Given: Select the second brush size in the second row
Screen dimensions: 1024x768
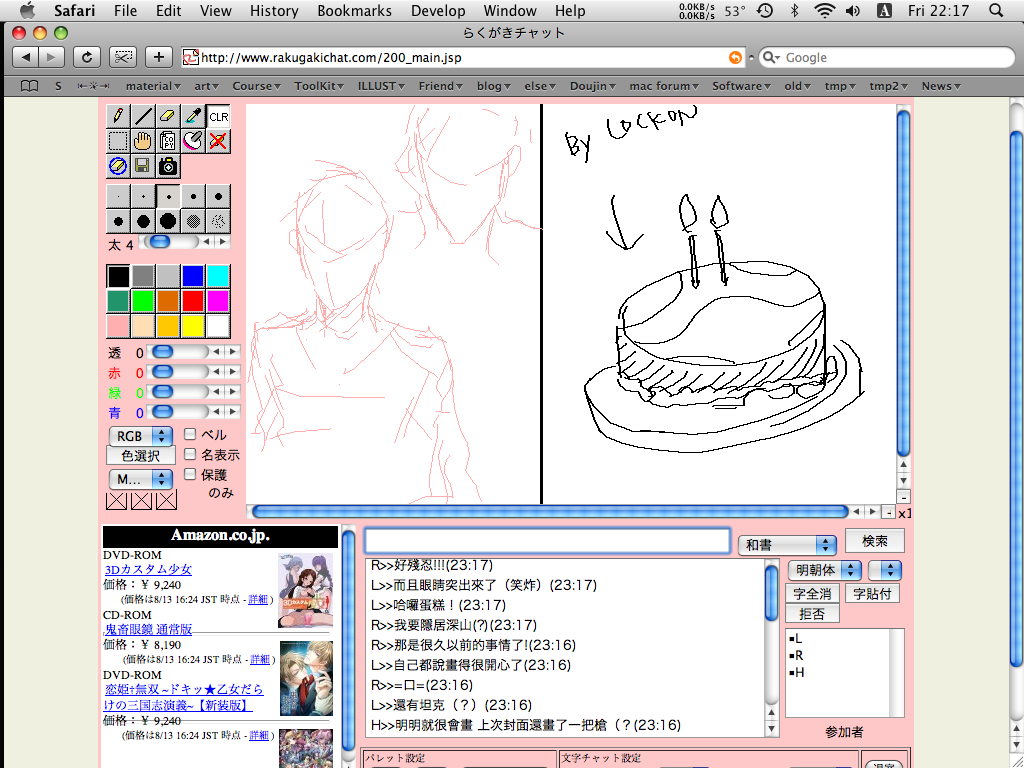Looking at the screenshot, I should click(143, 221).
